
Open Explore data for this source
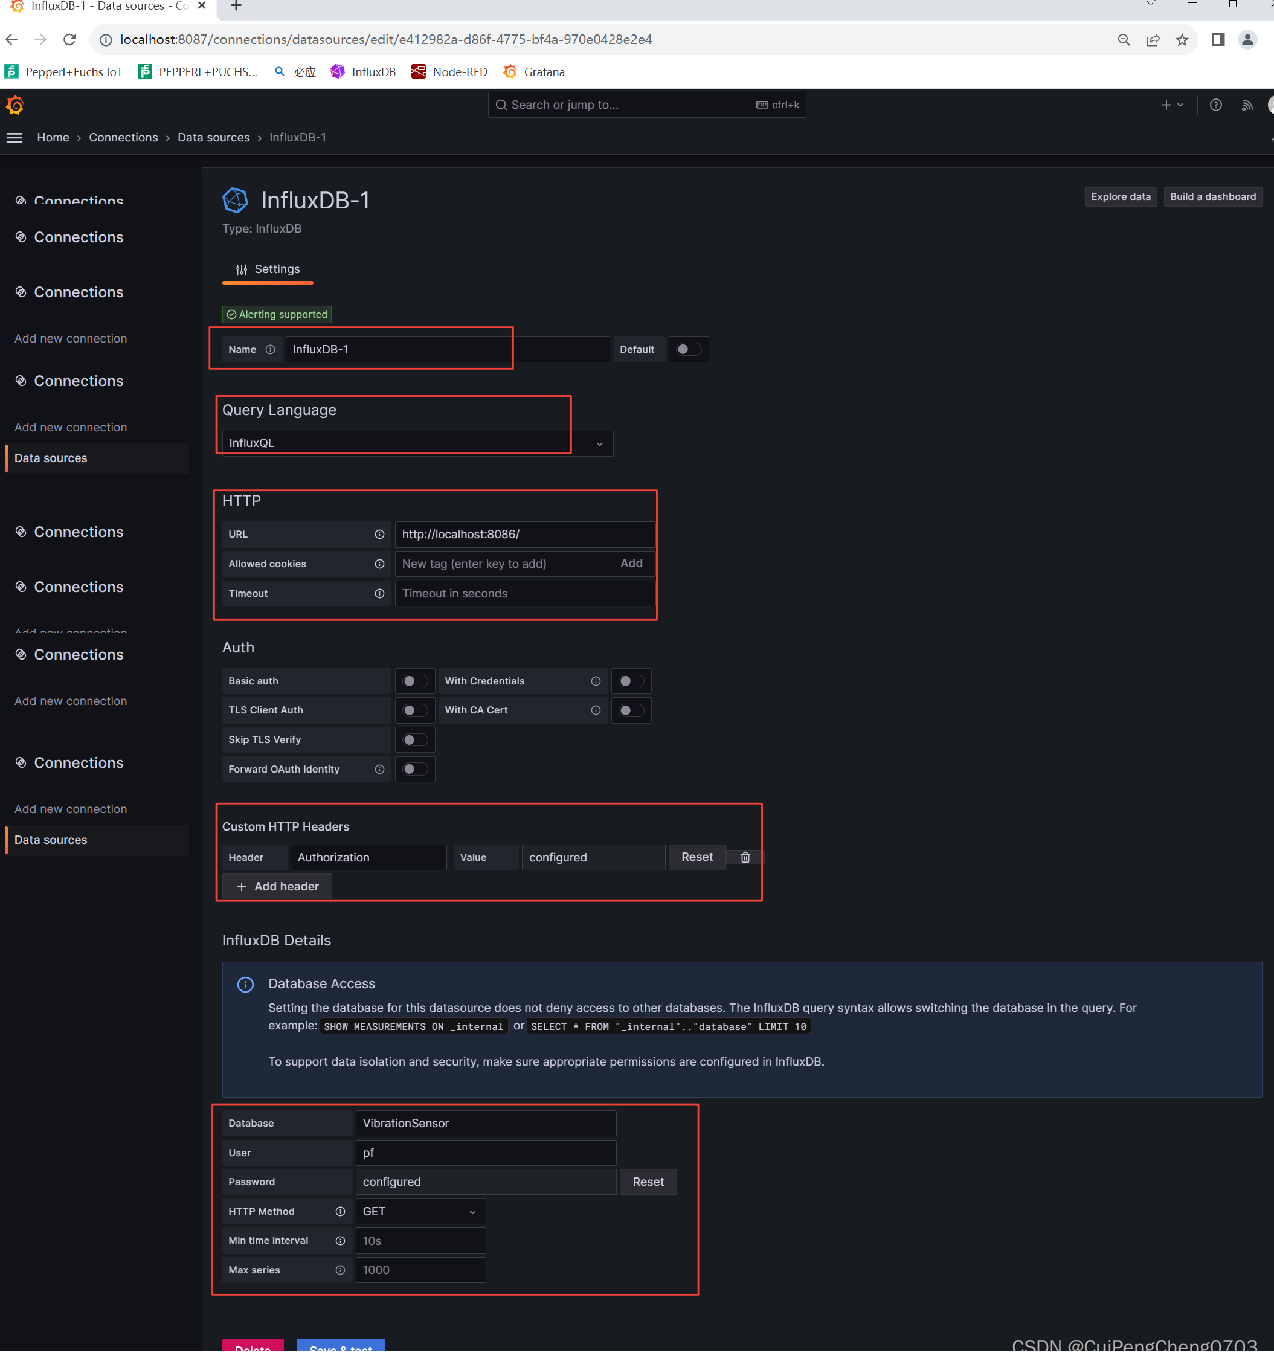1120,197
